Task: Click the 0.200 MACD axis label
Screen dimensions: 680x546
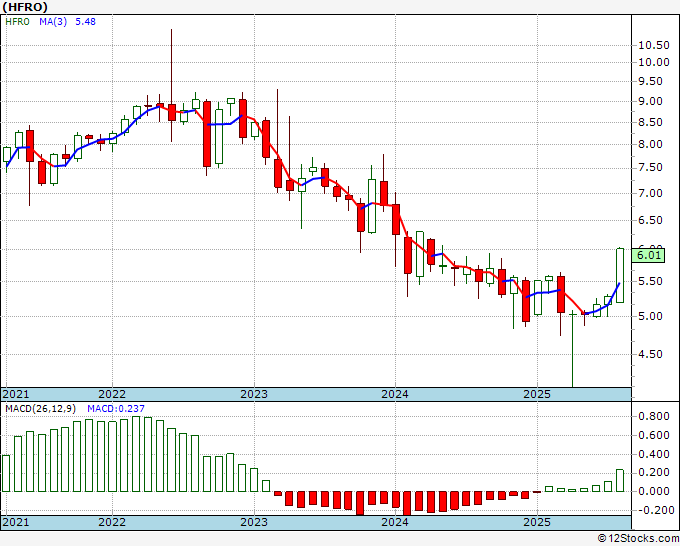Action: click(654, 472)
